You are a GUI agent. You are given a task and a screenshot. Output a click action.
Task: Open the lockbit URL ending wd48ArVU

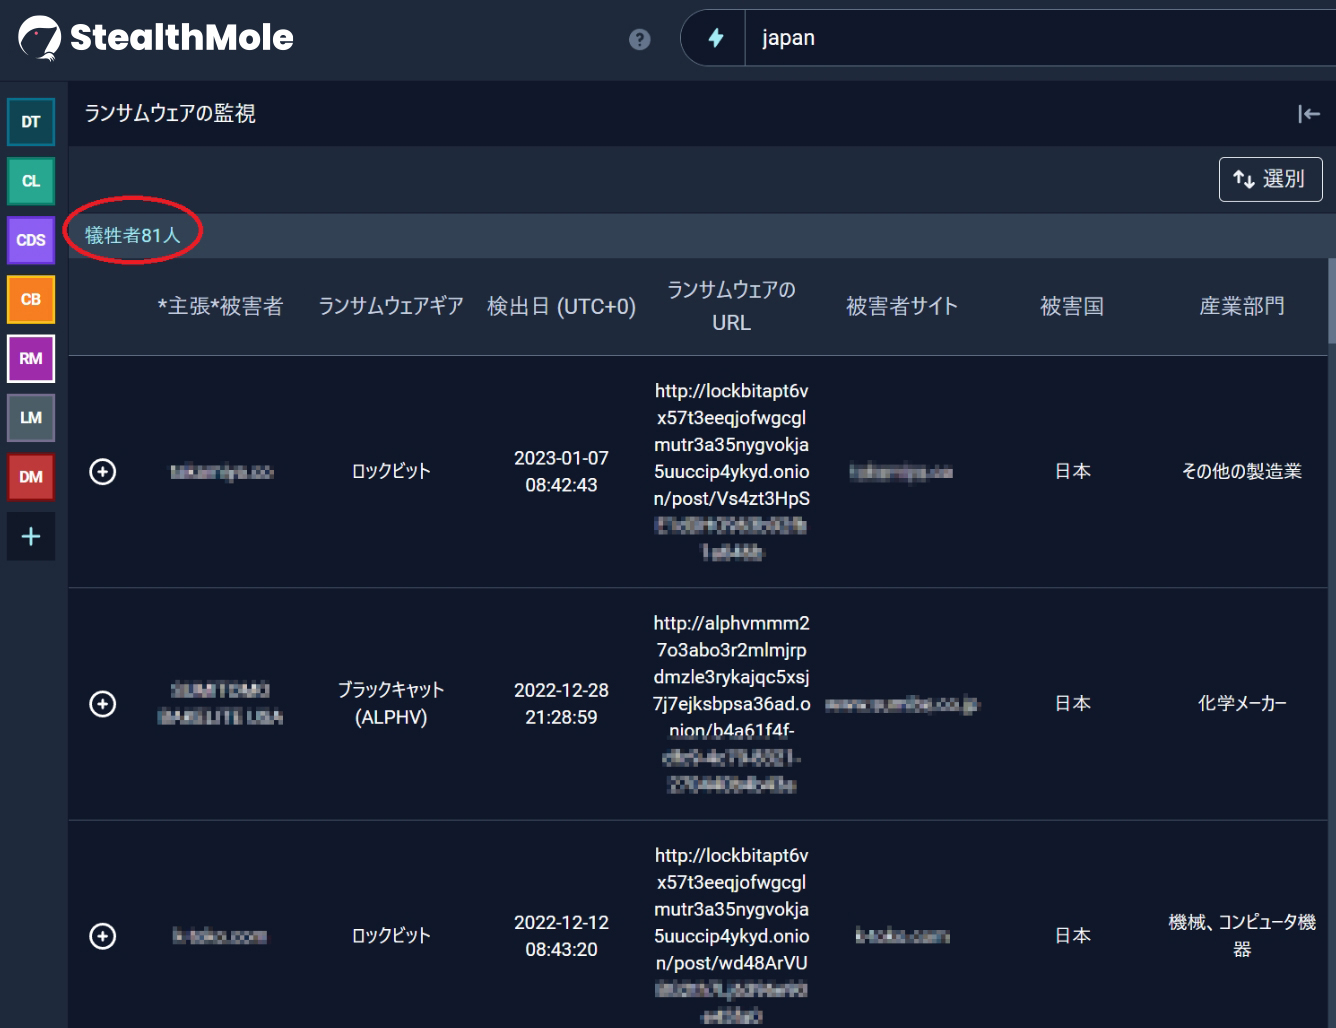(732, 936)
